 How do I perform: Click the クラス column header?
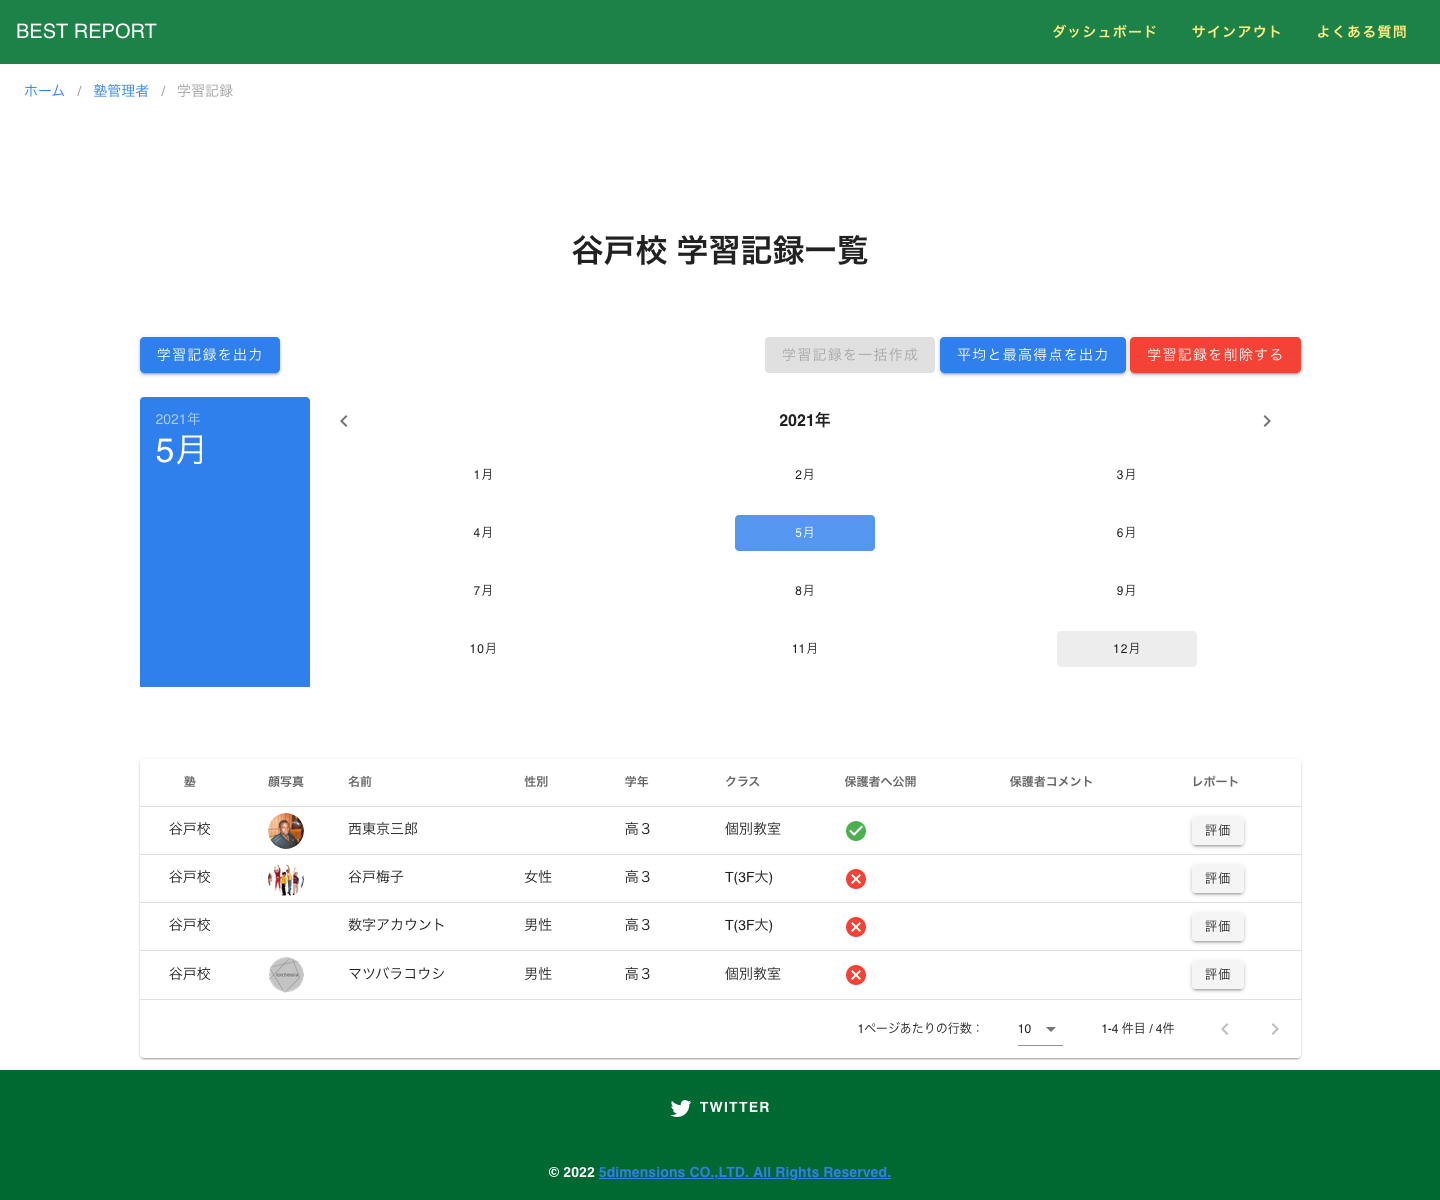(742, 782)
